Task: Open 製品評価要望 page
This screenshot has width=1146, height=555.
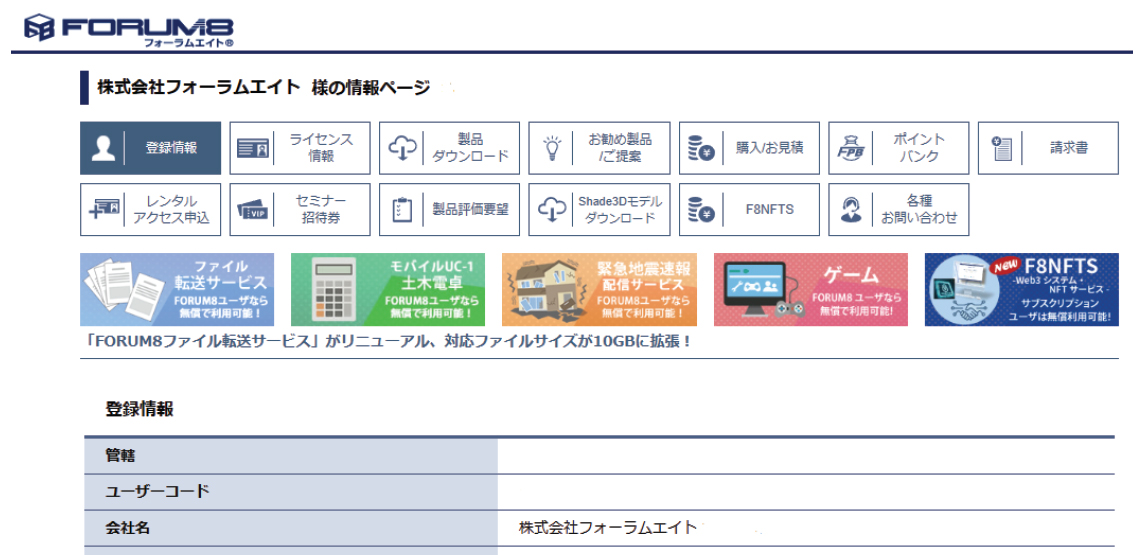Action: coord(449,209)
